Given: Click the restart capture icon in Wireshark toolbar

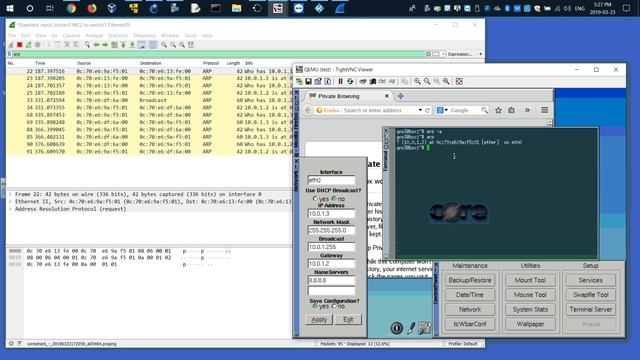Looking at the screenshot, I should pyautogui.click(x=28, y=45).
